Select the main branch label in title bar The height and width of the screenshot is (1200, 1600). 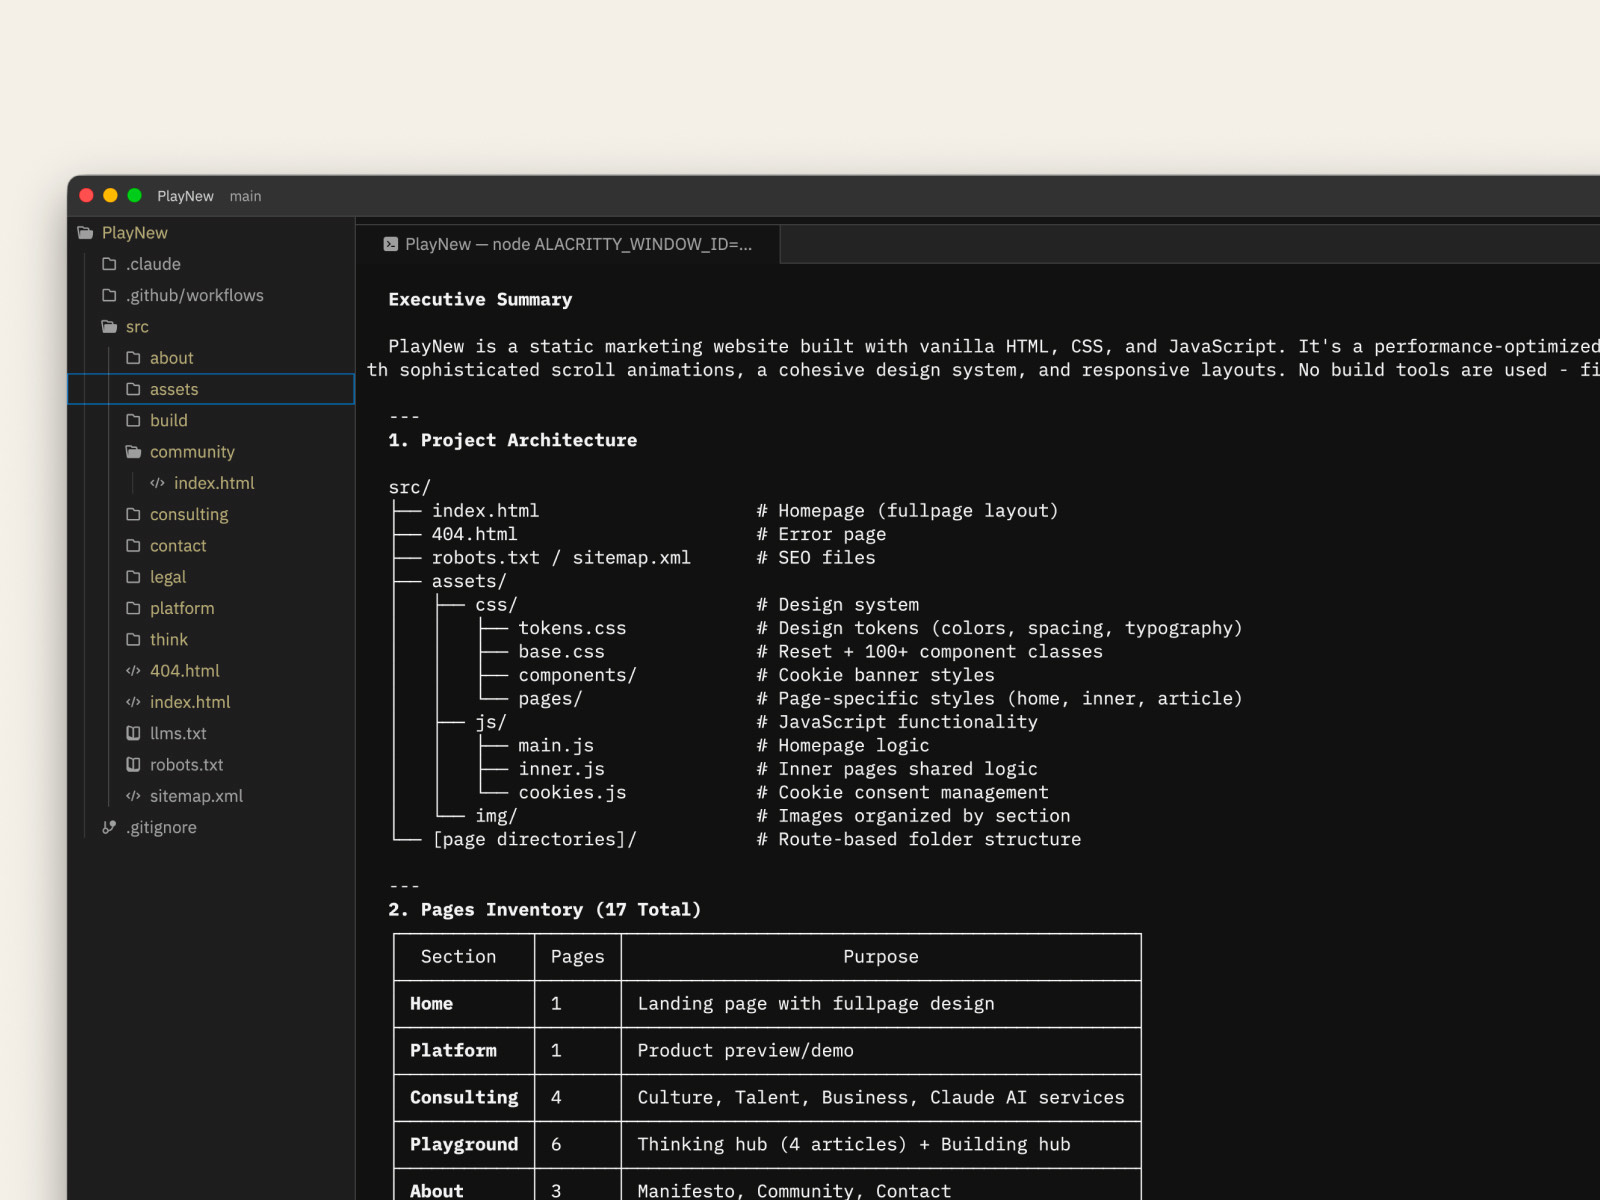(x=245, y=196)
